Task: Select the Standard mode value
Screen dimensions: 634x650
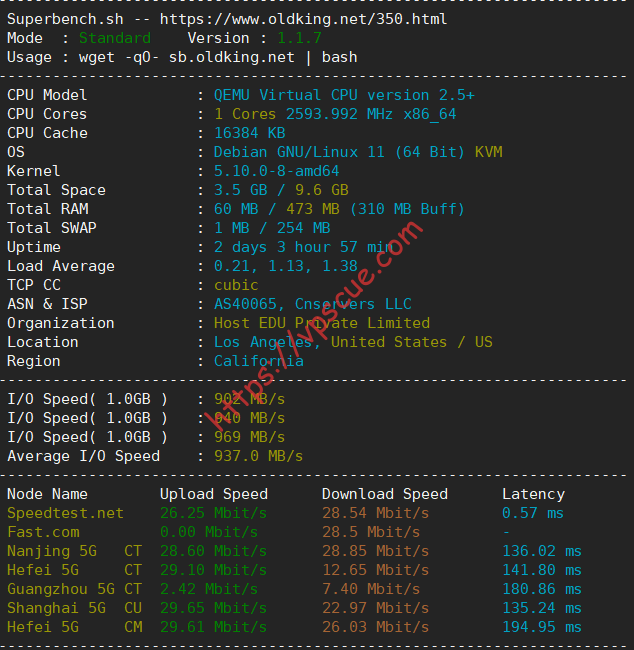Action: point(115,38)
